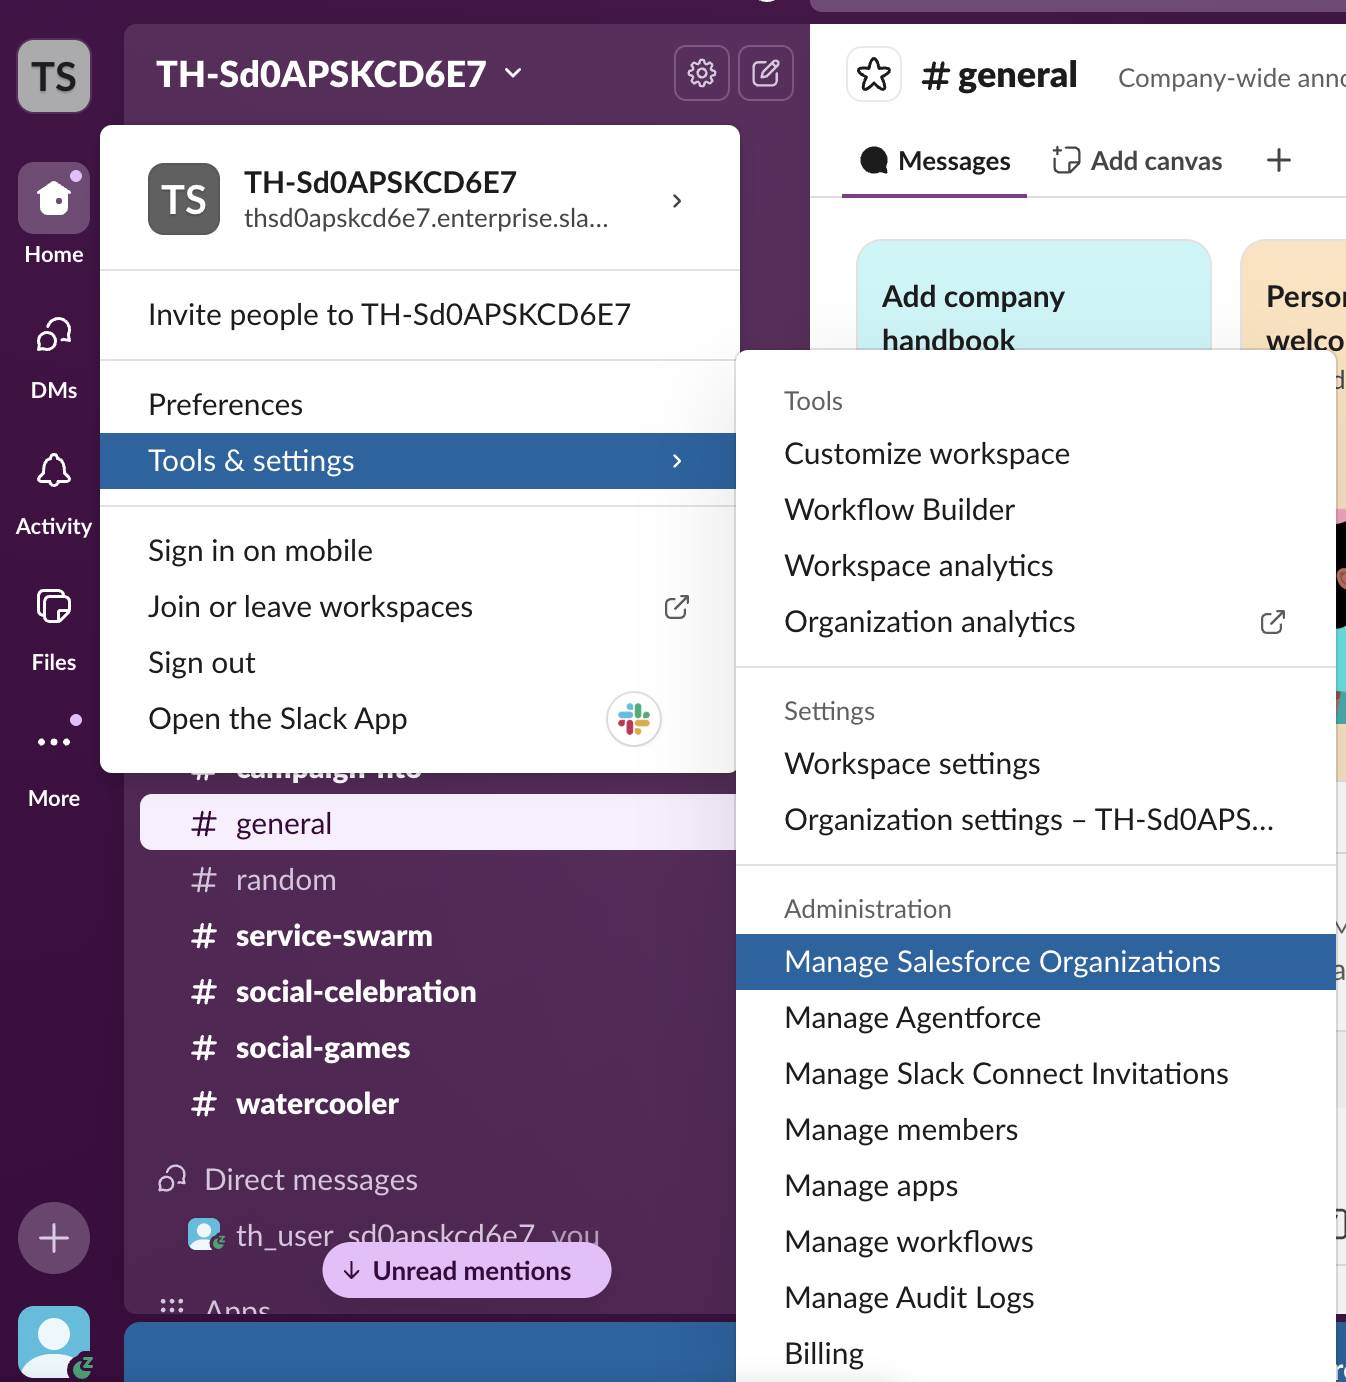Click the plus icon to add a tab
This screenshot has height=1382, width=1346.
click(1279, 160)
